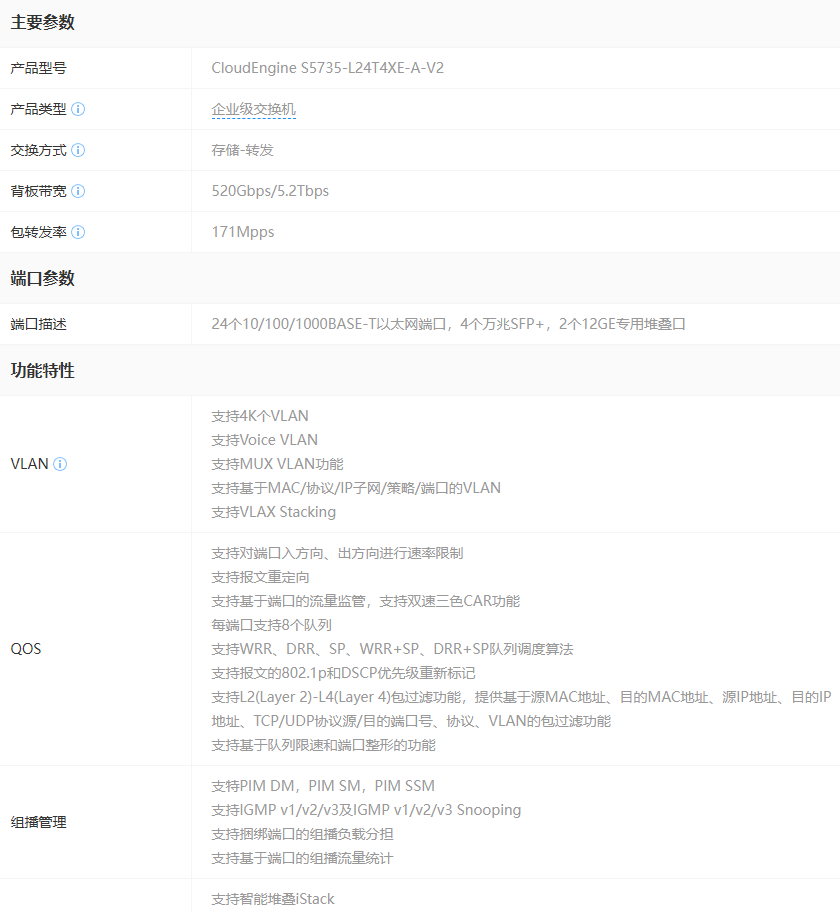840x912 pixels.
Task: Click the port description starting with 24个10/100/1000BASE-T
Action: [449, 324]
